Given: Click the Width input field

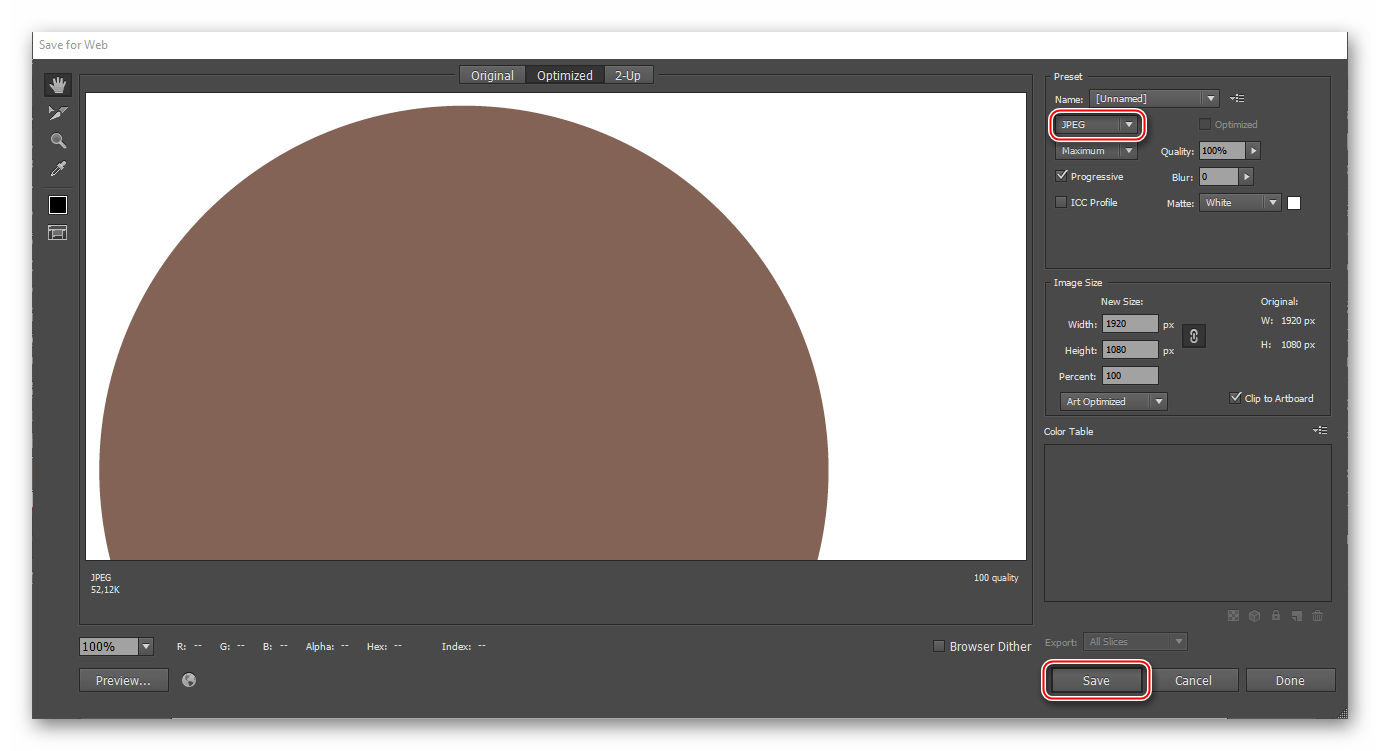Looking at the screenshot, I should (x=1130, y=324).
